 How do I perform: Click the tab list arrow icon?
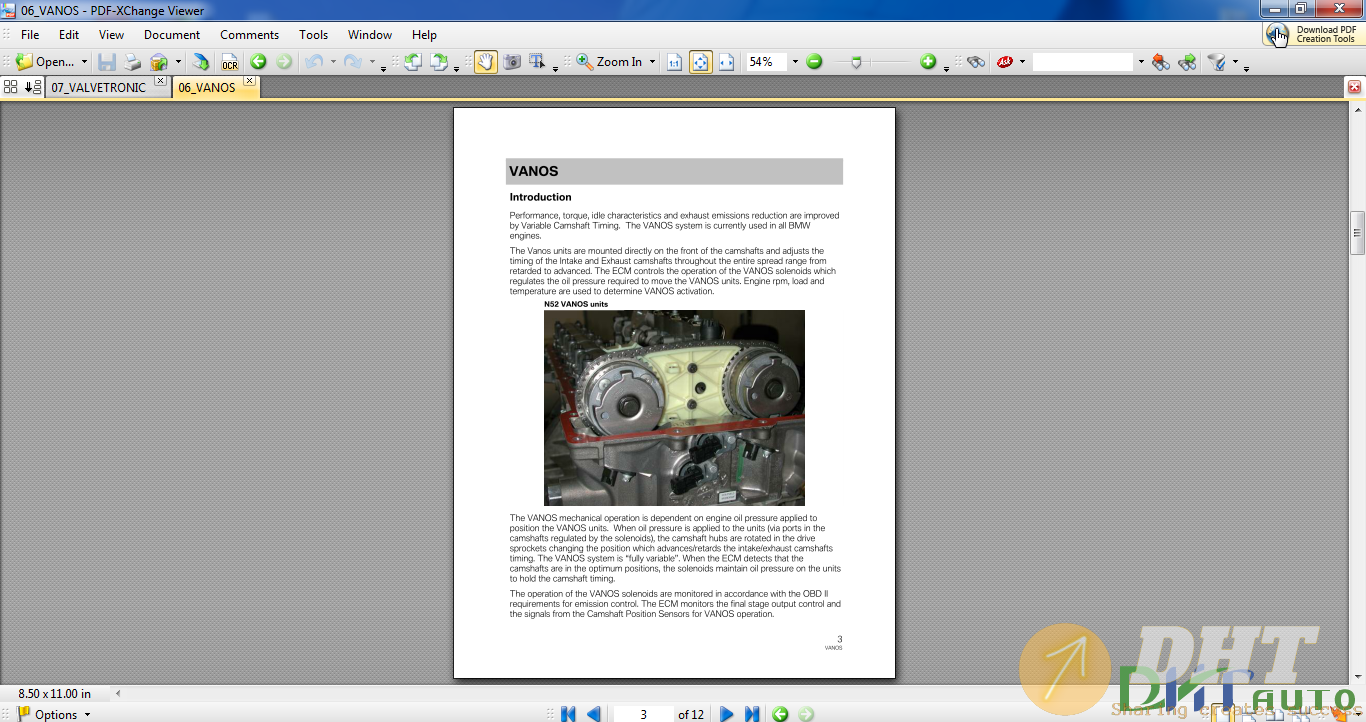pyautogui.click(x=33, y=87)
